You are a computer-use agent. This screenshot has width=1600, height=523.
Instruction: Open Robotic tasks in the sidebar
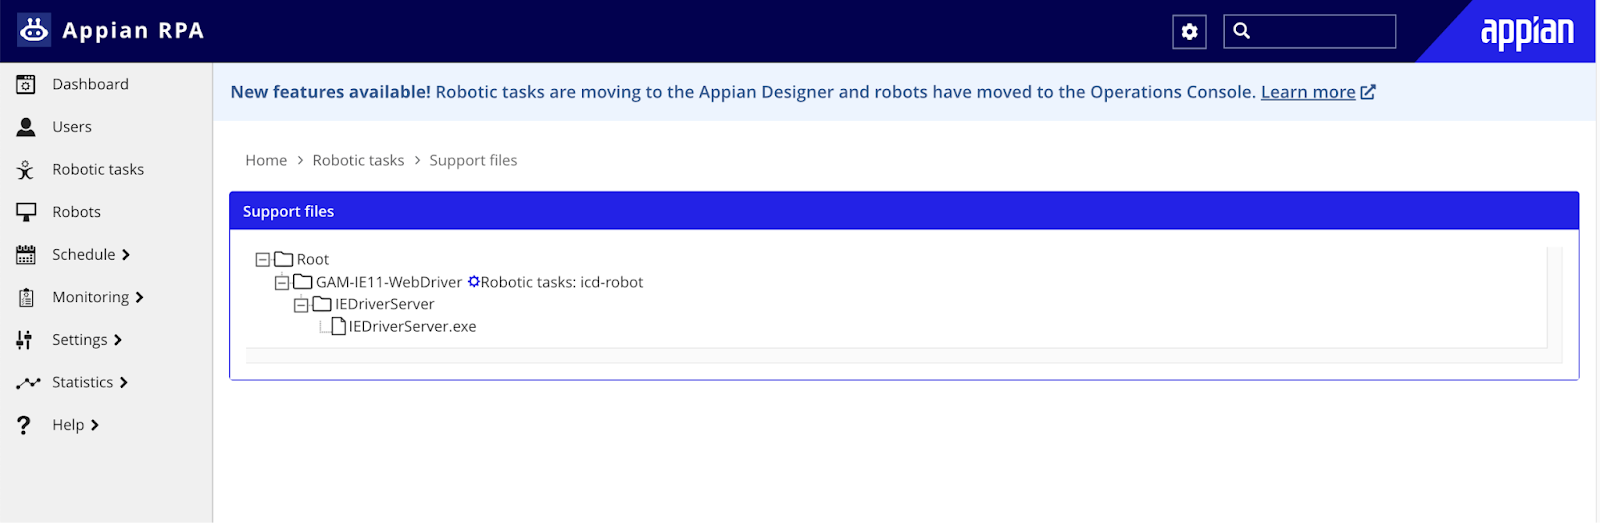98,169
